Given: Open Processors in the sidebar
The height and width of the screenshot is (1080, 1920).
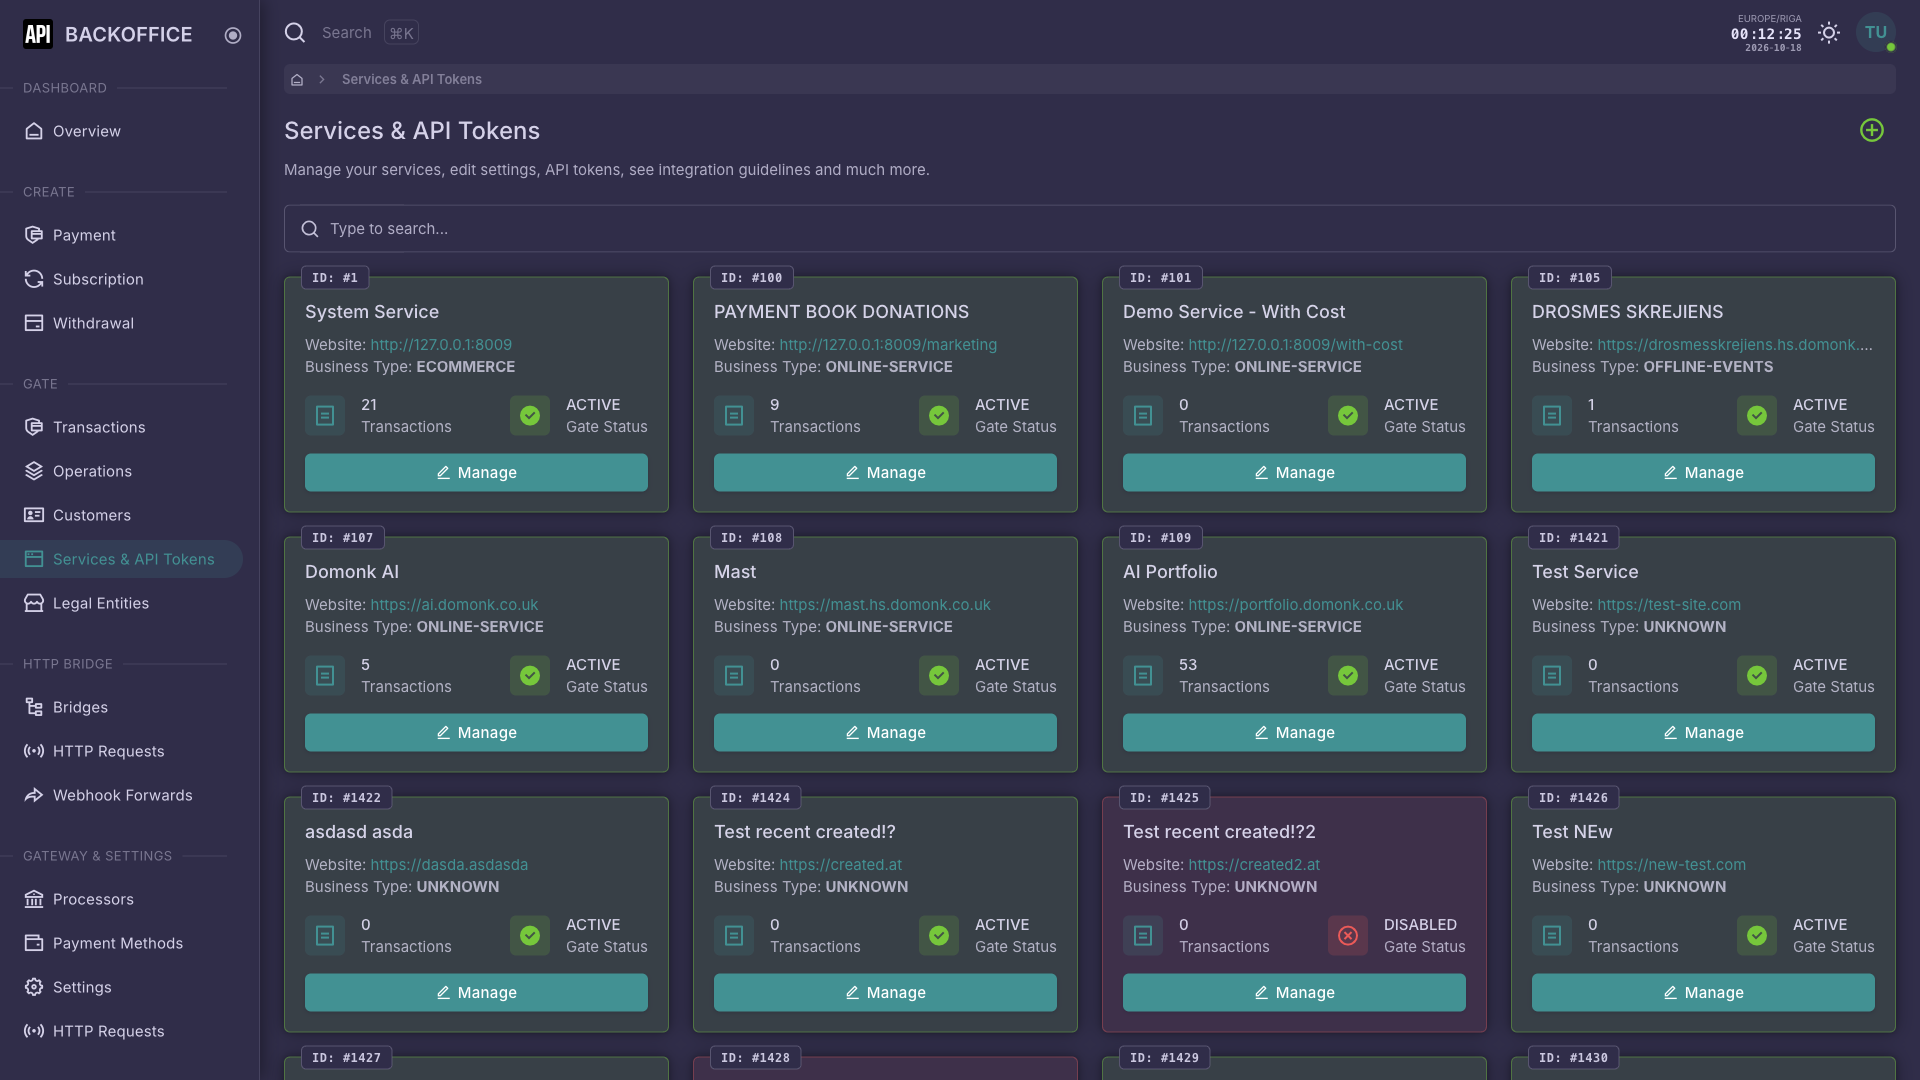Looking at the screenshot, I should 121,899.
